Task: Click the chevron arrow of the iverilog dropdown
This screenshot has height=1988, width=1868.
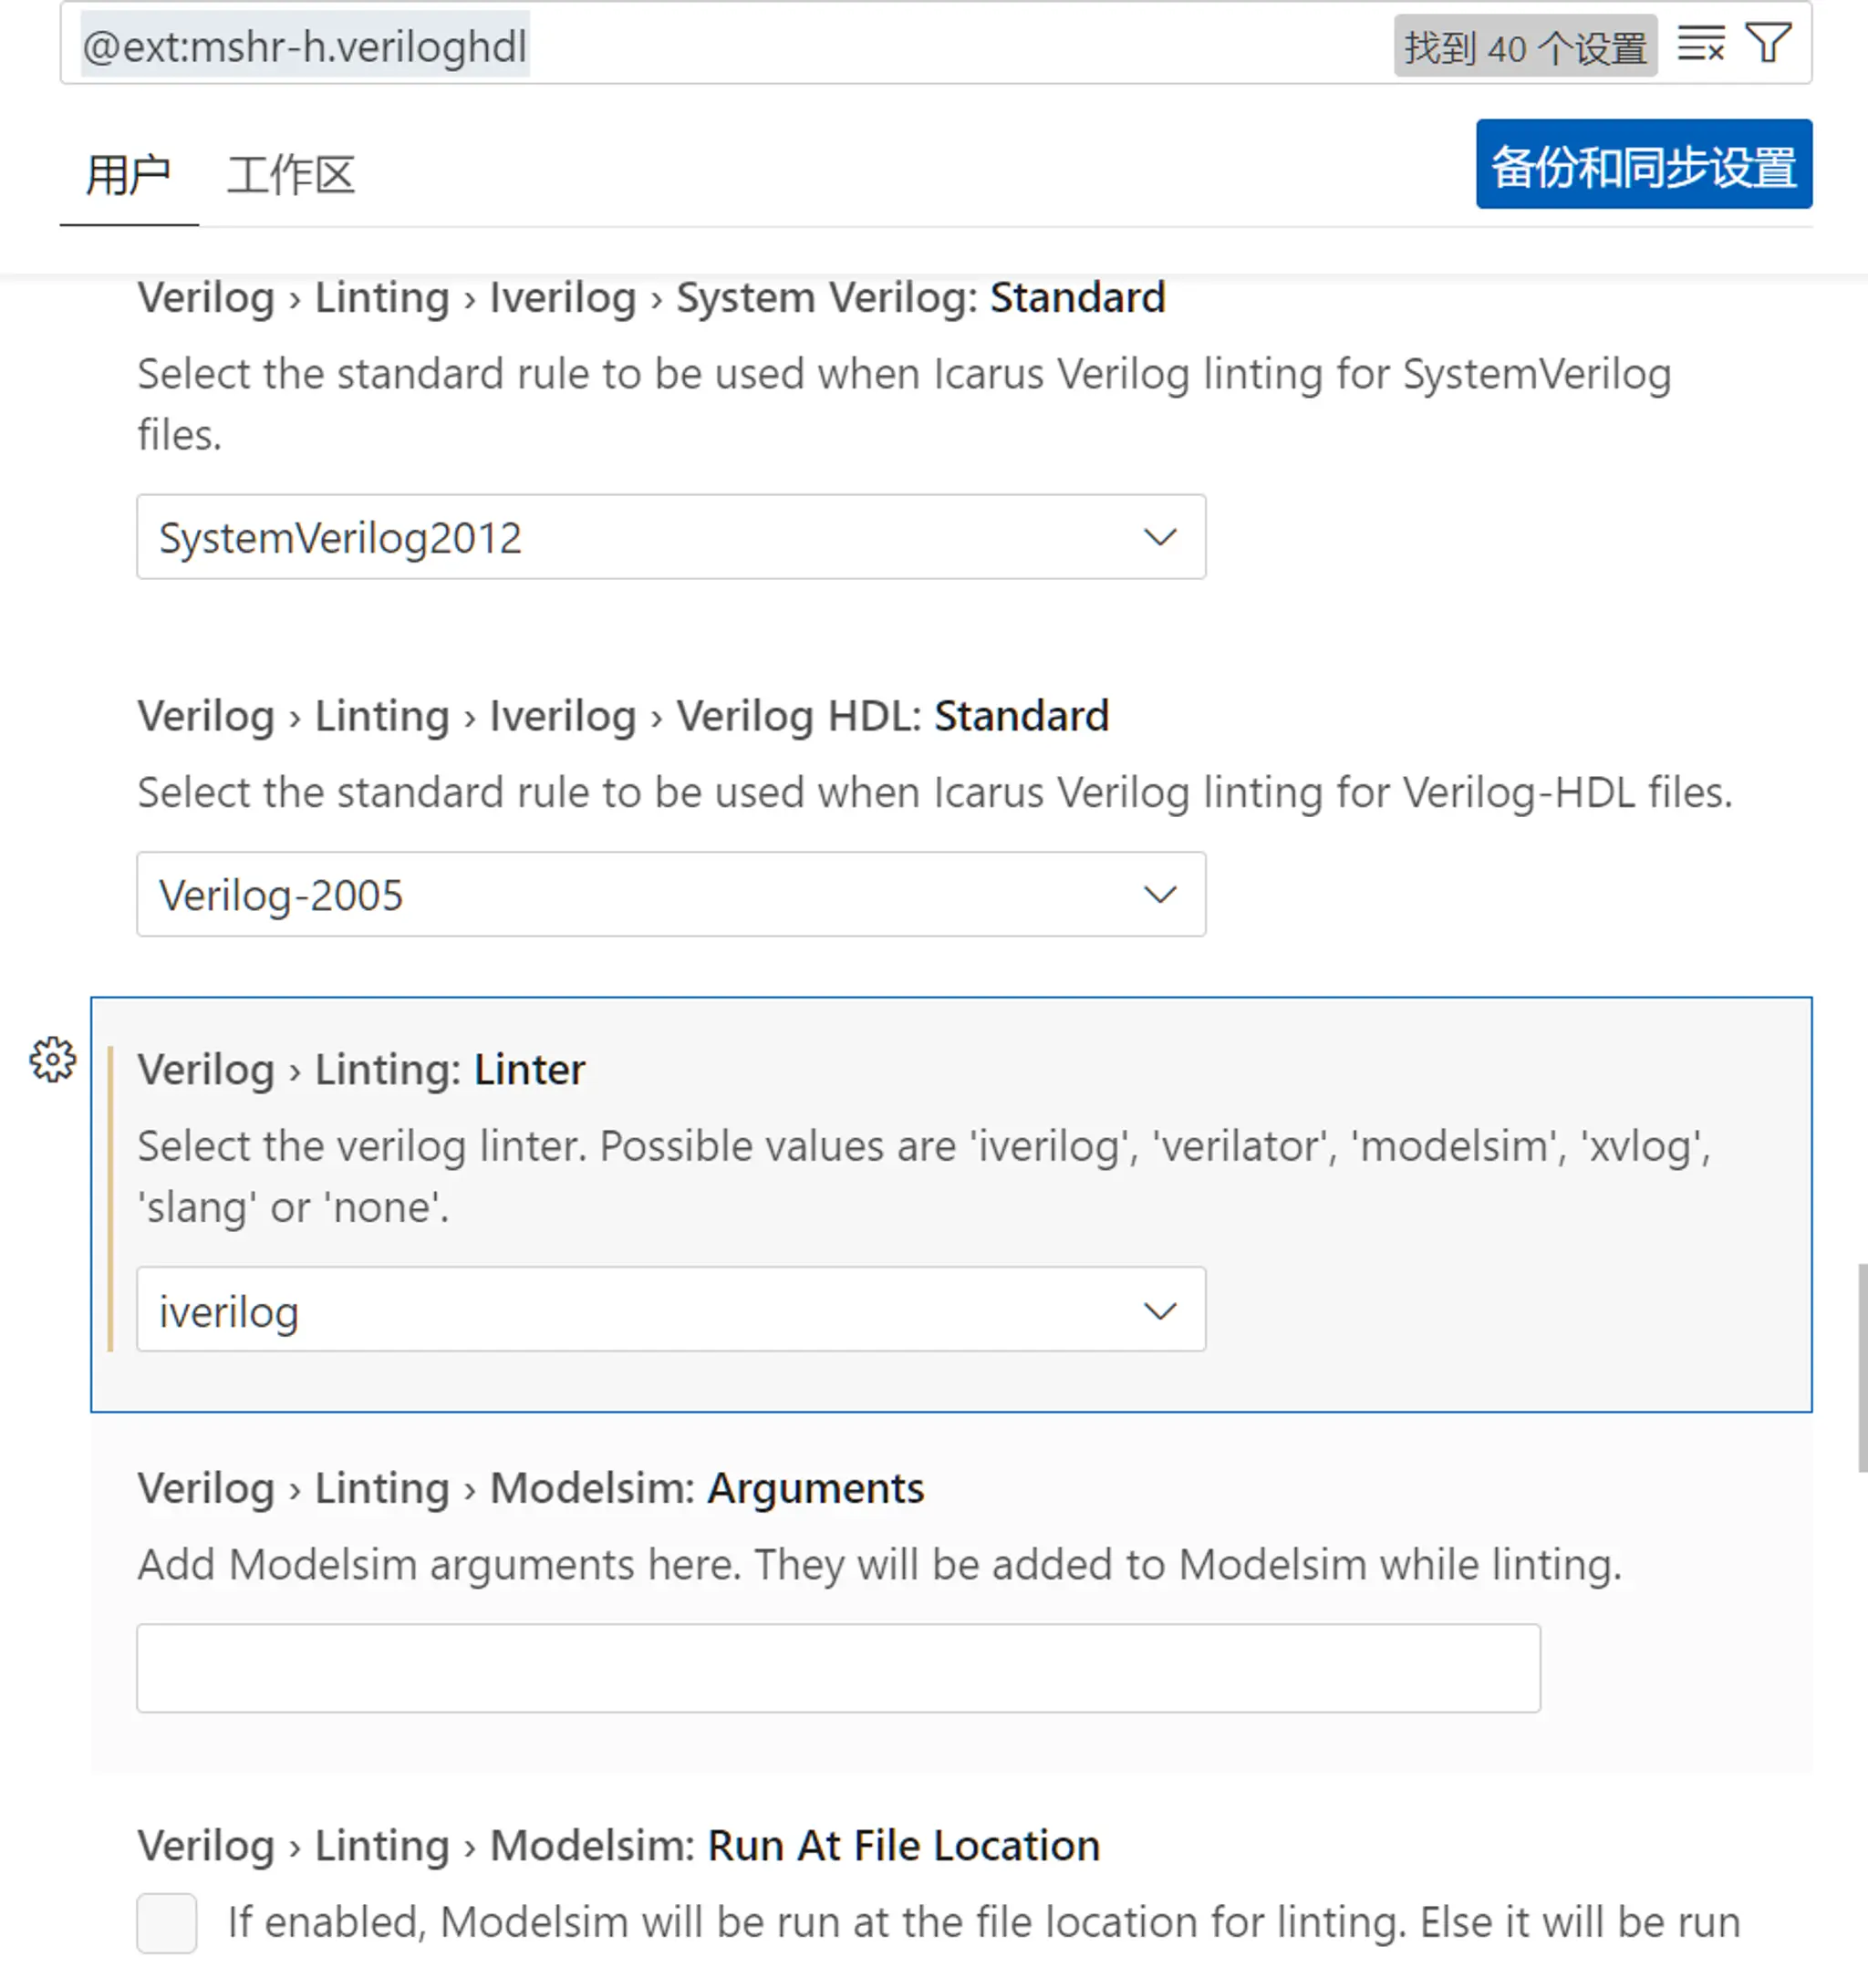Action: 1159,1311
